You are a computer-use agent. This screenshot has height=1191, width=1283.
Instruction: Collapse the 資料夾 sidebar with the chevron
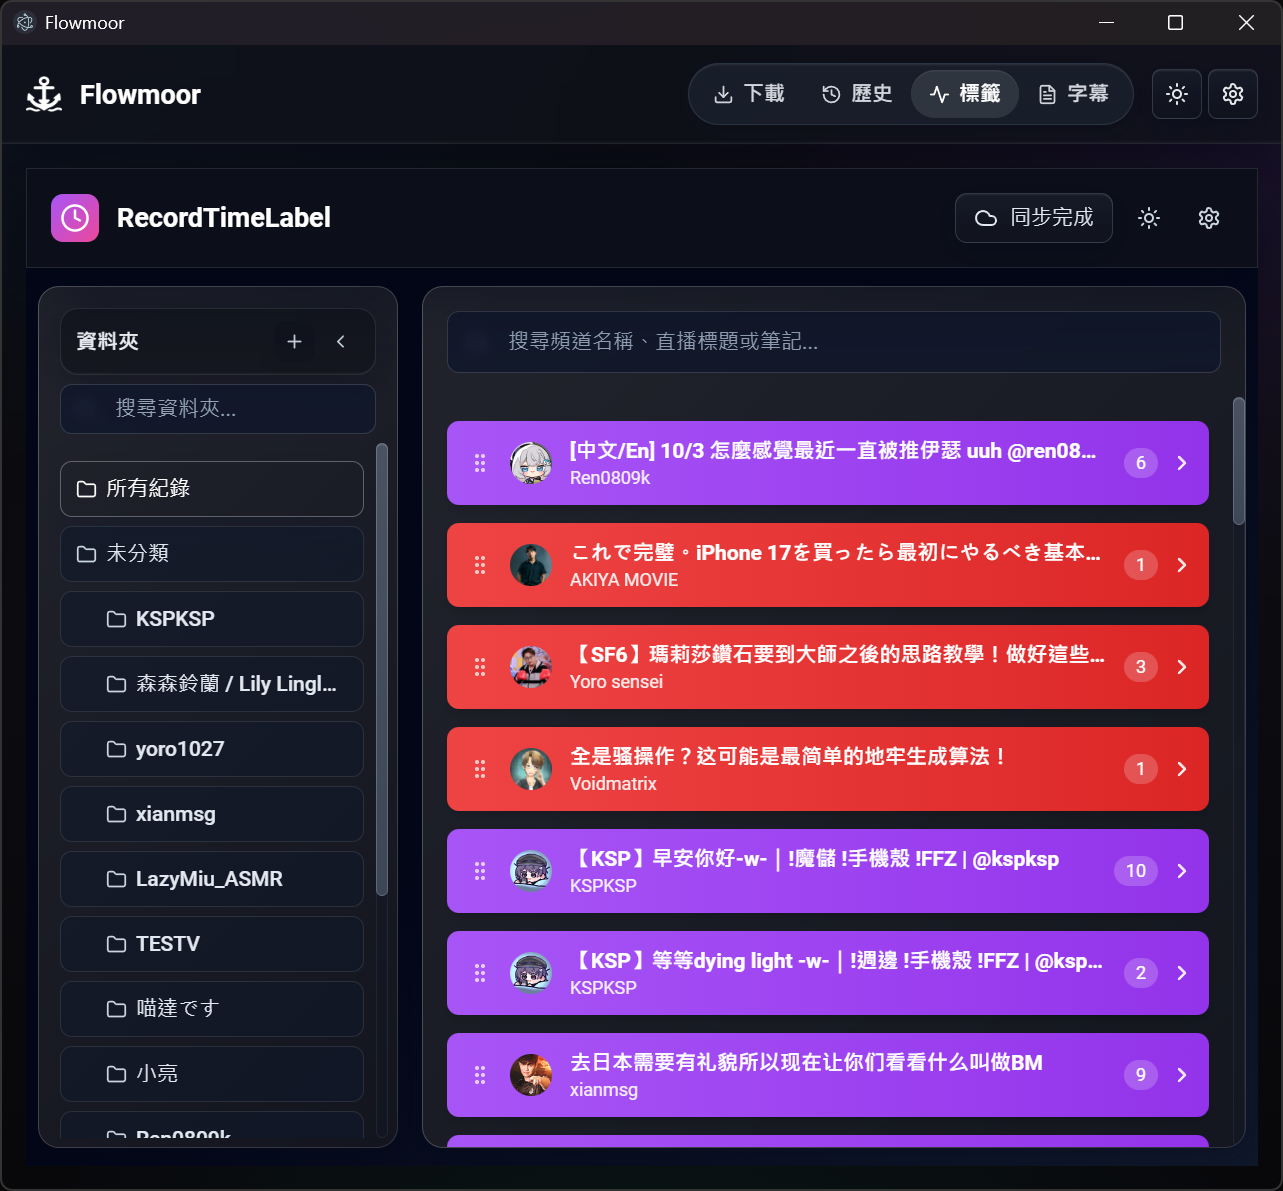pyautogui.click(x=341, y=342)
